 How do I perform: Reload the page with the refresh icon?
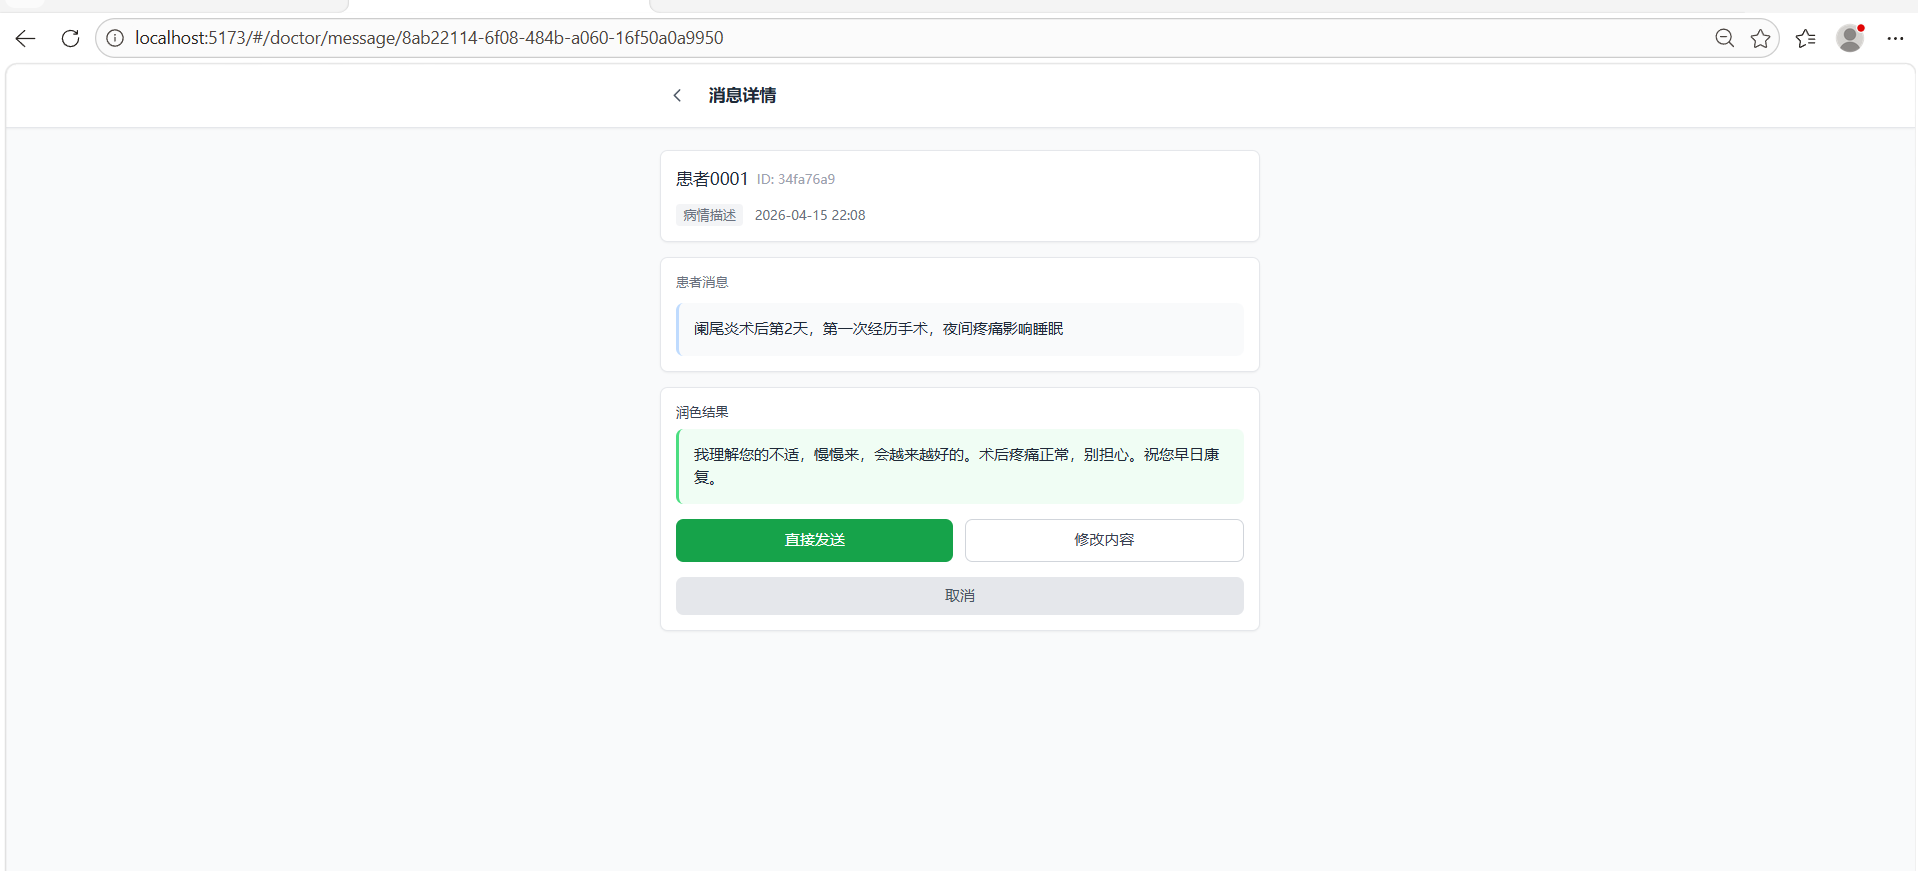click(x=70, y=38)
